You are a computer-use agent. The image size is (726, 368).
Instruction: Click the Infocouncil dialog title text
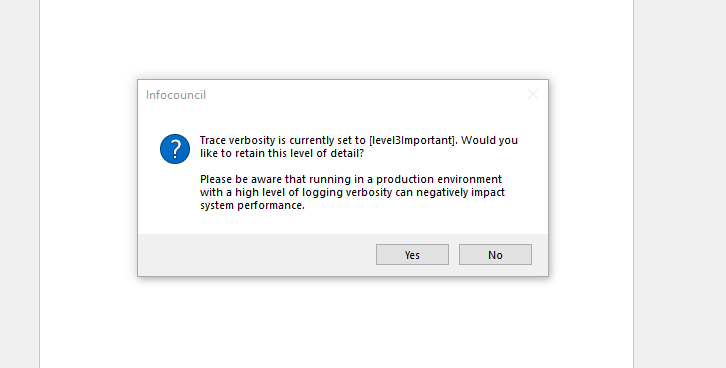coord(176,95)
